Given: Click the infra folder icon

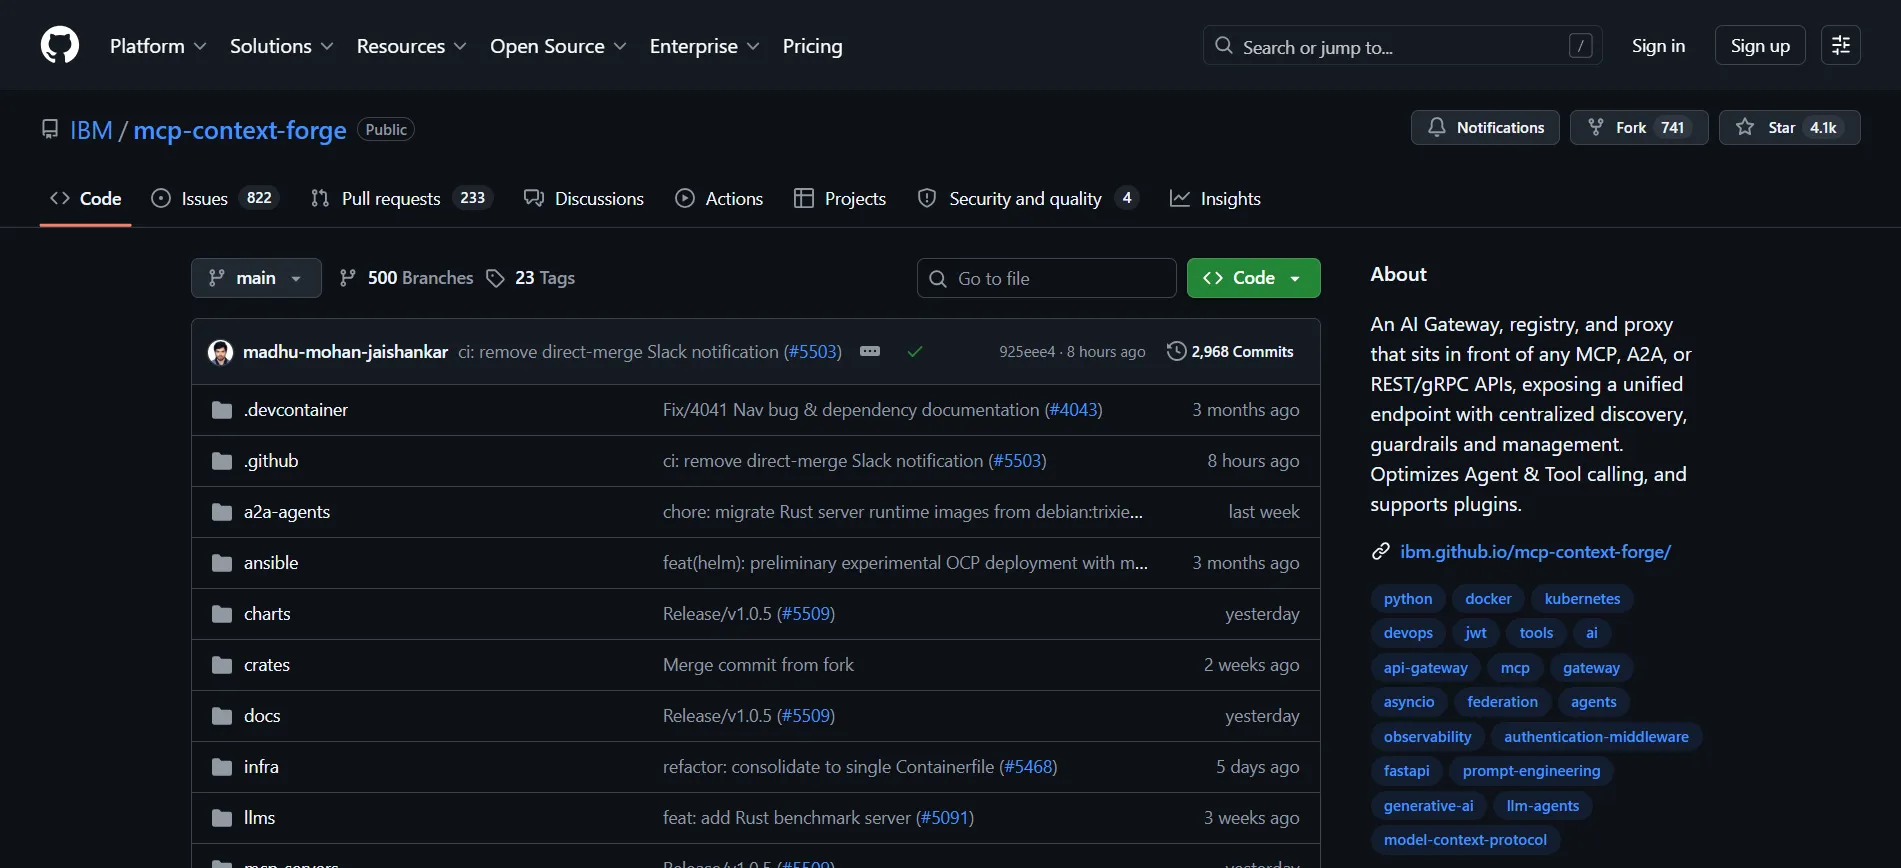Looking at the screenshot, I should [222, 767].
